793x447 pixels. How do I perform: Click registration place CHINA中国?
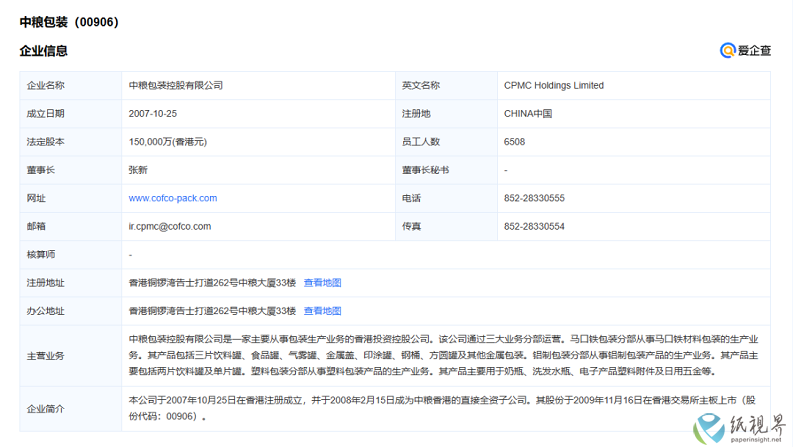[528, 114]
